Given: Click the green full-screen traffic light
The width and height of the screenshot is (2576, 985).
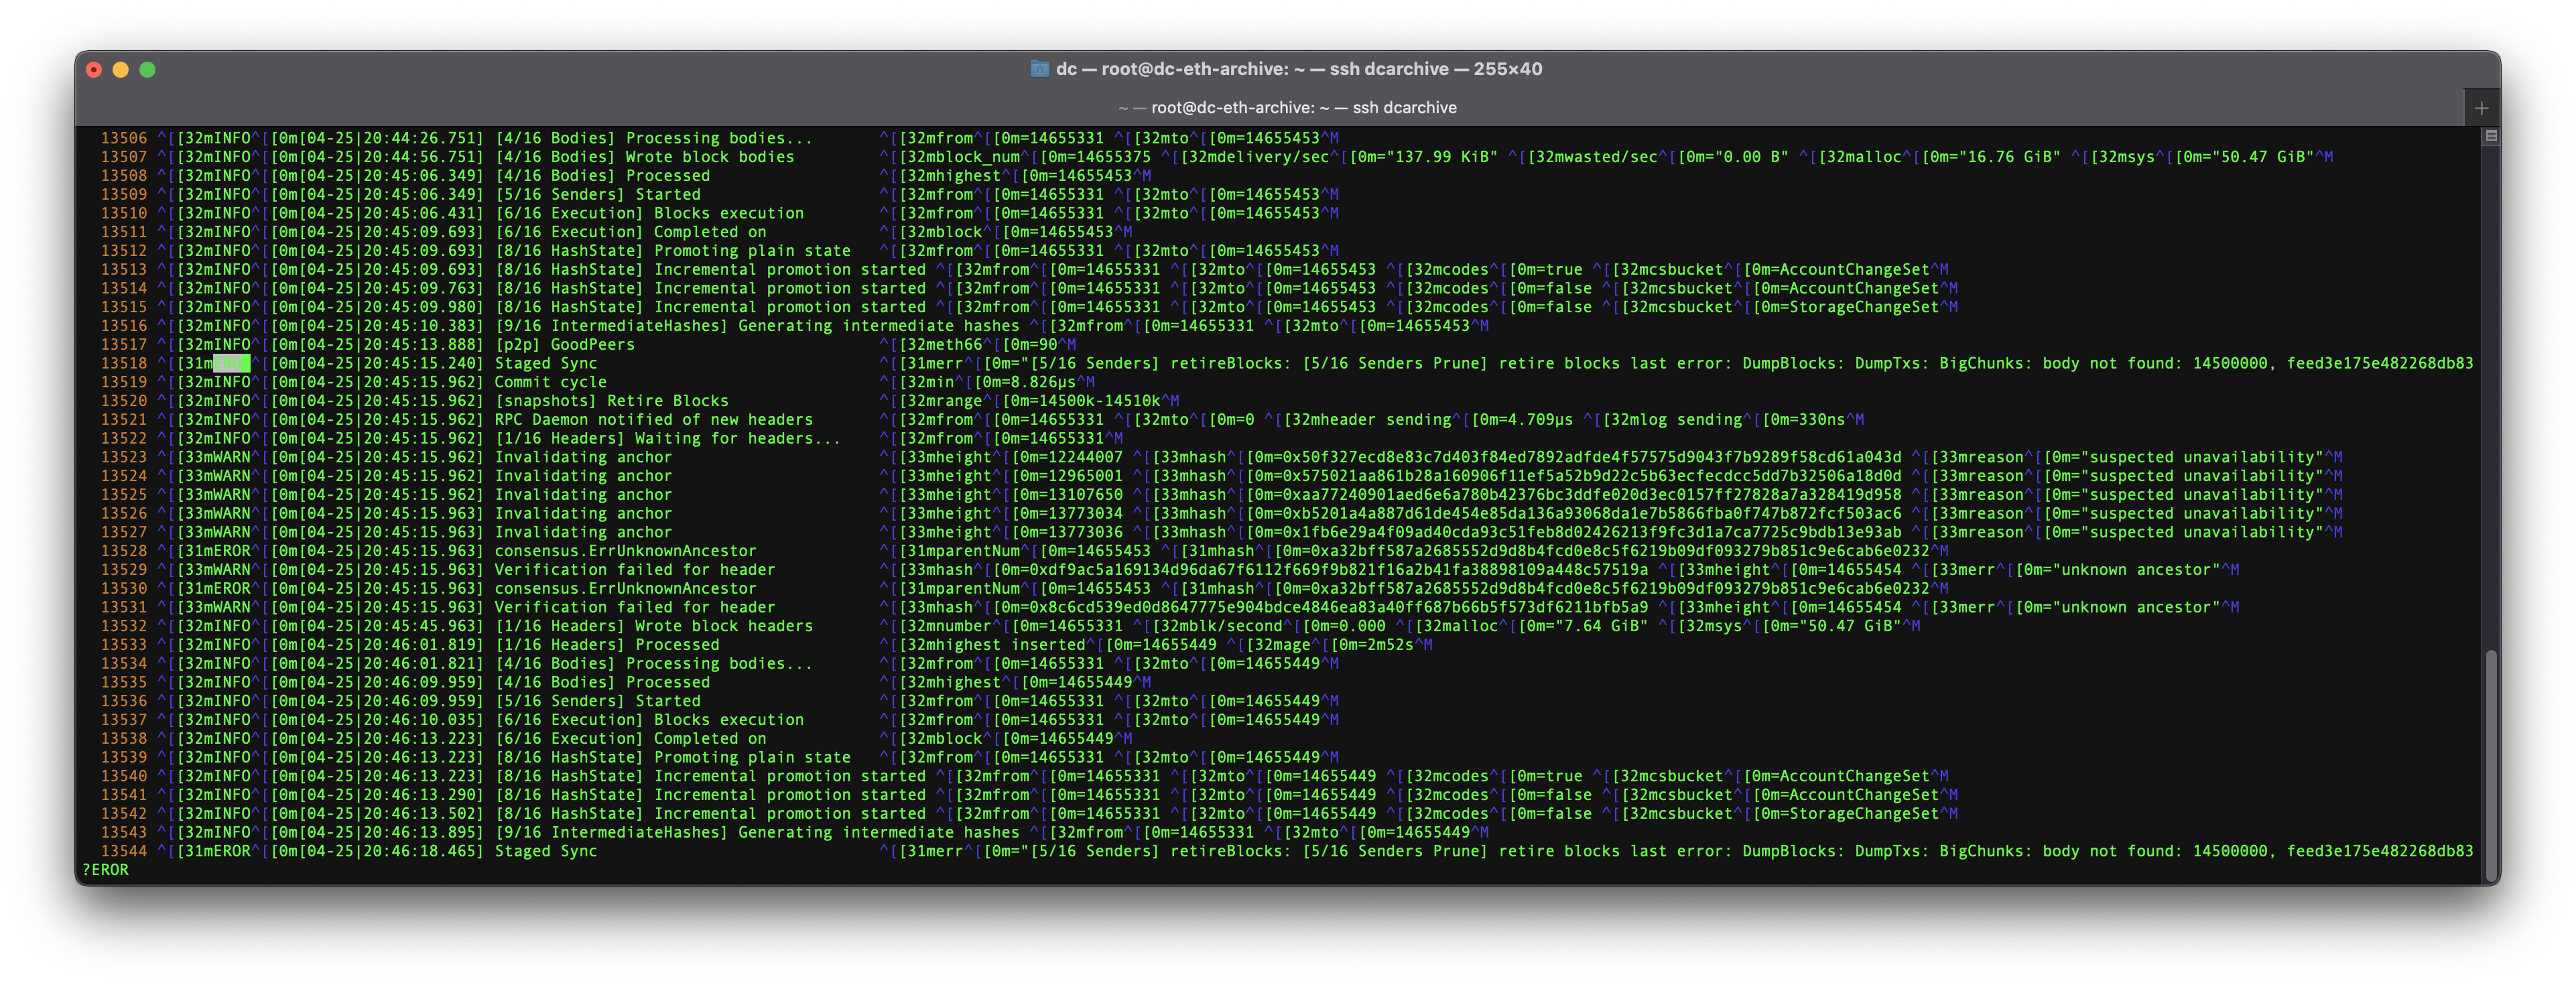Looking at the screenshot, I should pyautogui.click(x=148, y=69).
